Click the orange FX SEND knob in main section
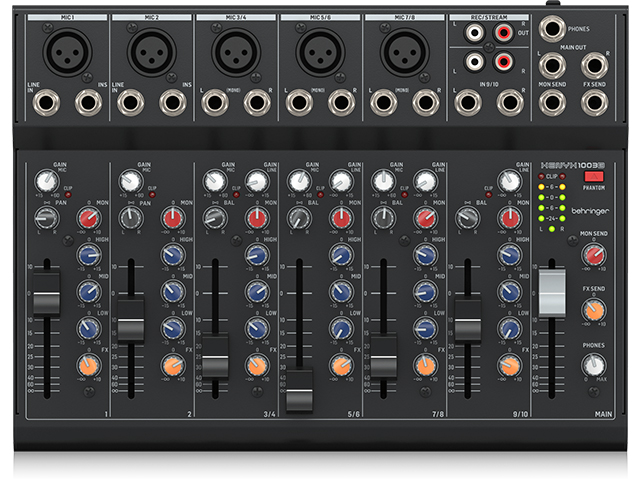 tap(594, 312)
